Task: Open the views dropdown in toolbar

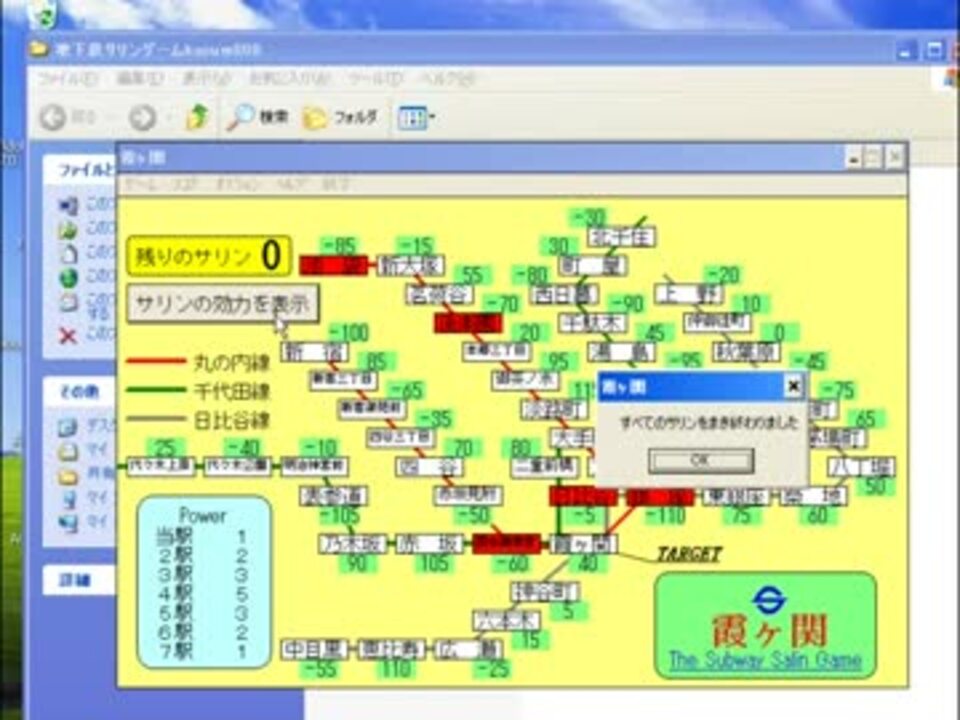Action: (417, 118)
